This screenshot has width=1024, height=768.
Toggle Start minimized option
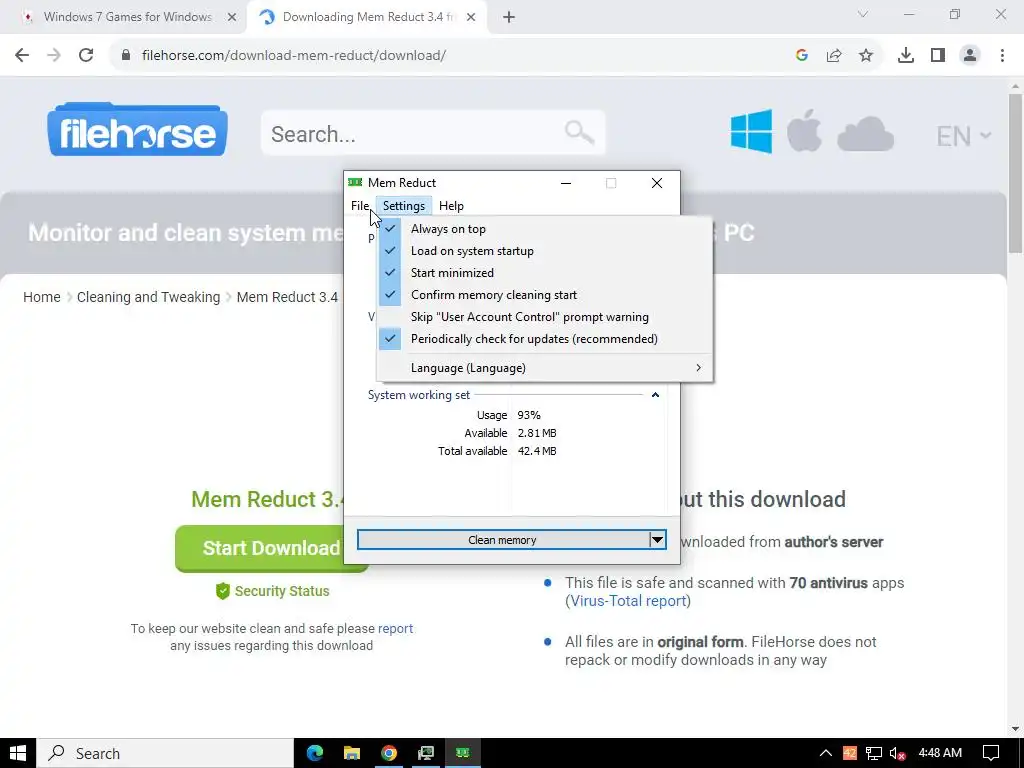click(x=545, y=273)
